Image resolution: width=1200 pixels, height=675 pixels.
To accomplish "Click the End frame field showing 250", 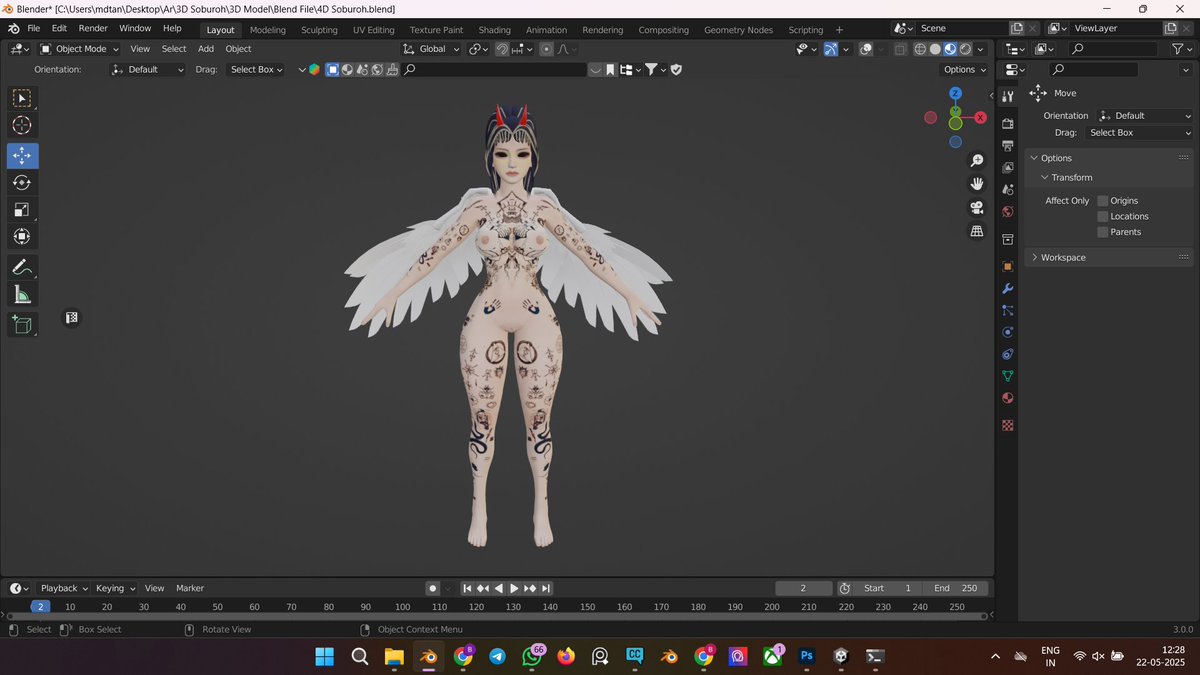I will coord(956,588).
